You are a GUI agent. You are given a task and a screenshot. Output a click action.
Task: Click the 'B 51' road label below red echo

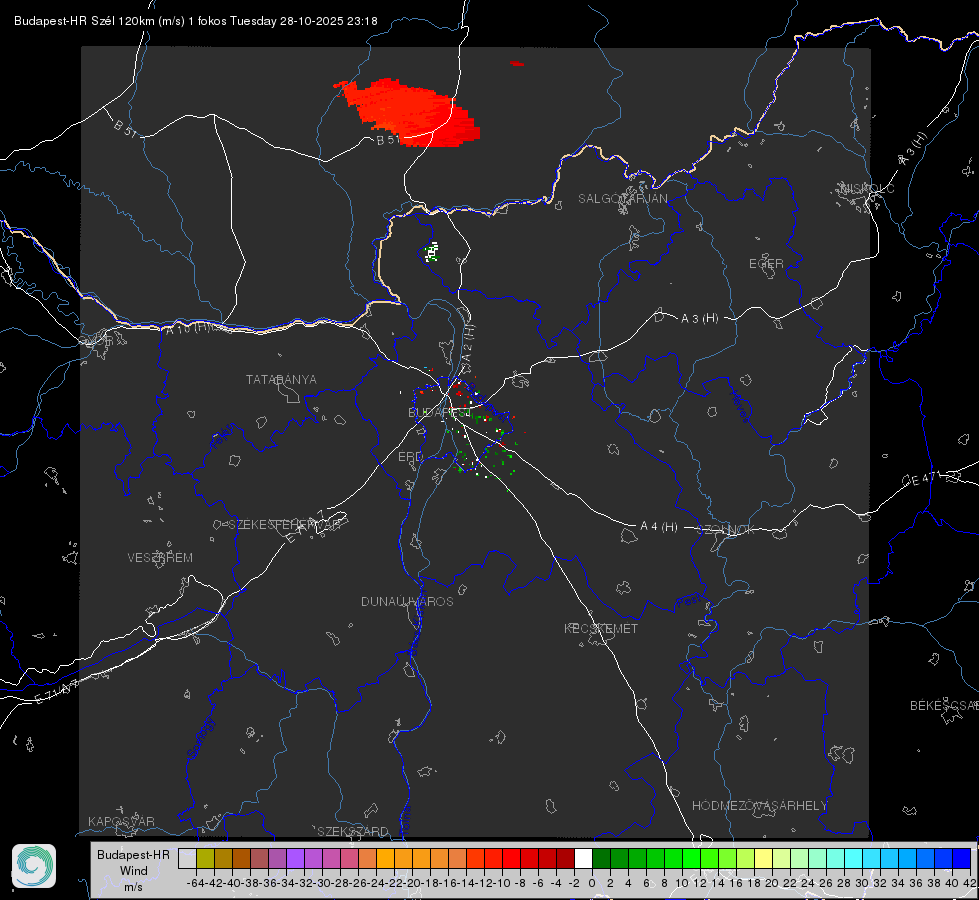coord(388,140)
